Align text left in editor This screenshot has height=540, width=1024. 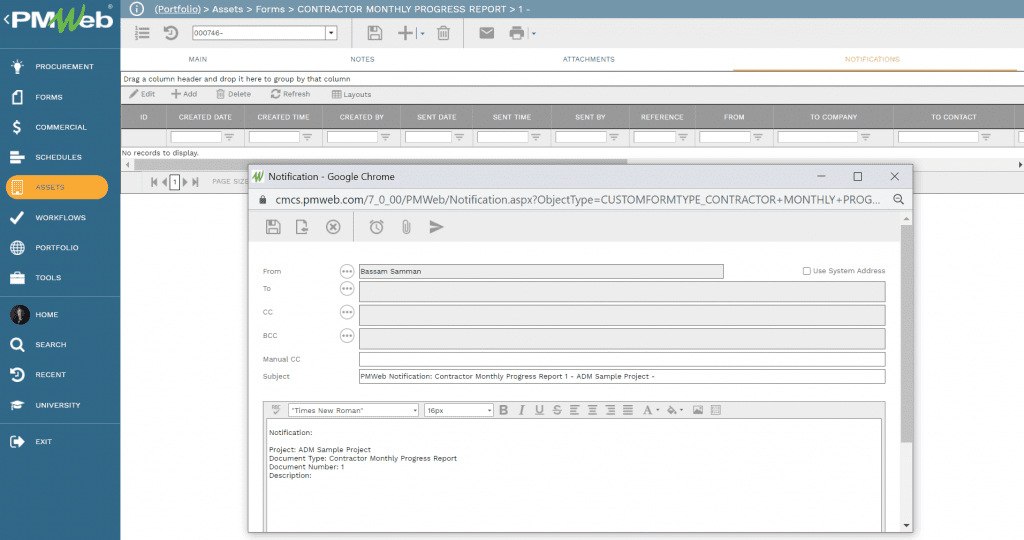[575, 410]
